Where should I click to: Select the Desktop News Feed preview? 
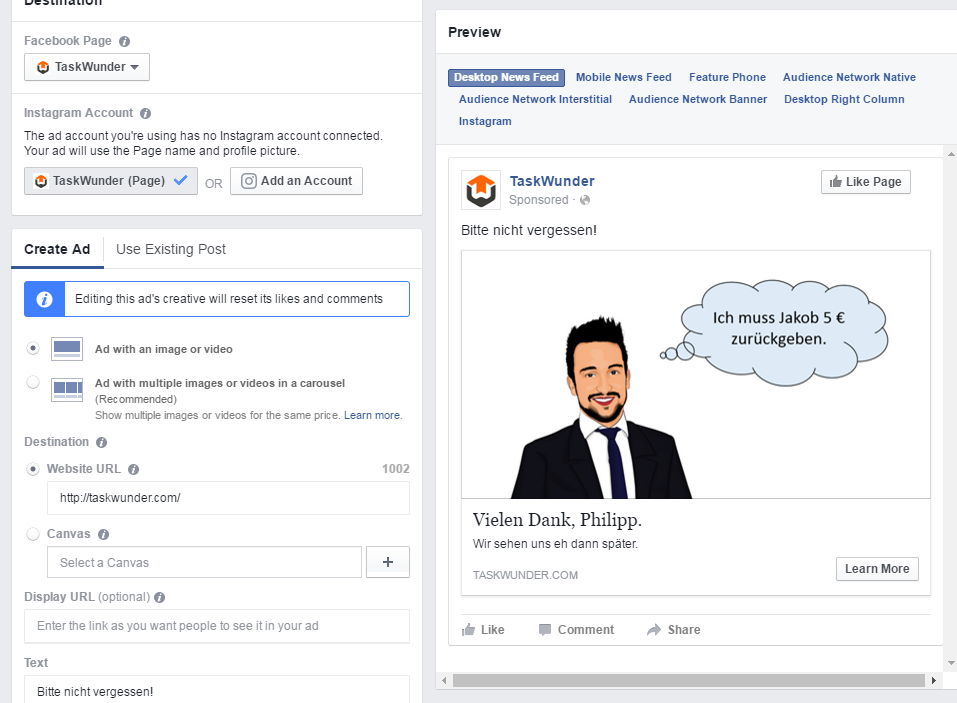pyautogui.click(x=506, y=78)
